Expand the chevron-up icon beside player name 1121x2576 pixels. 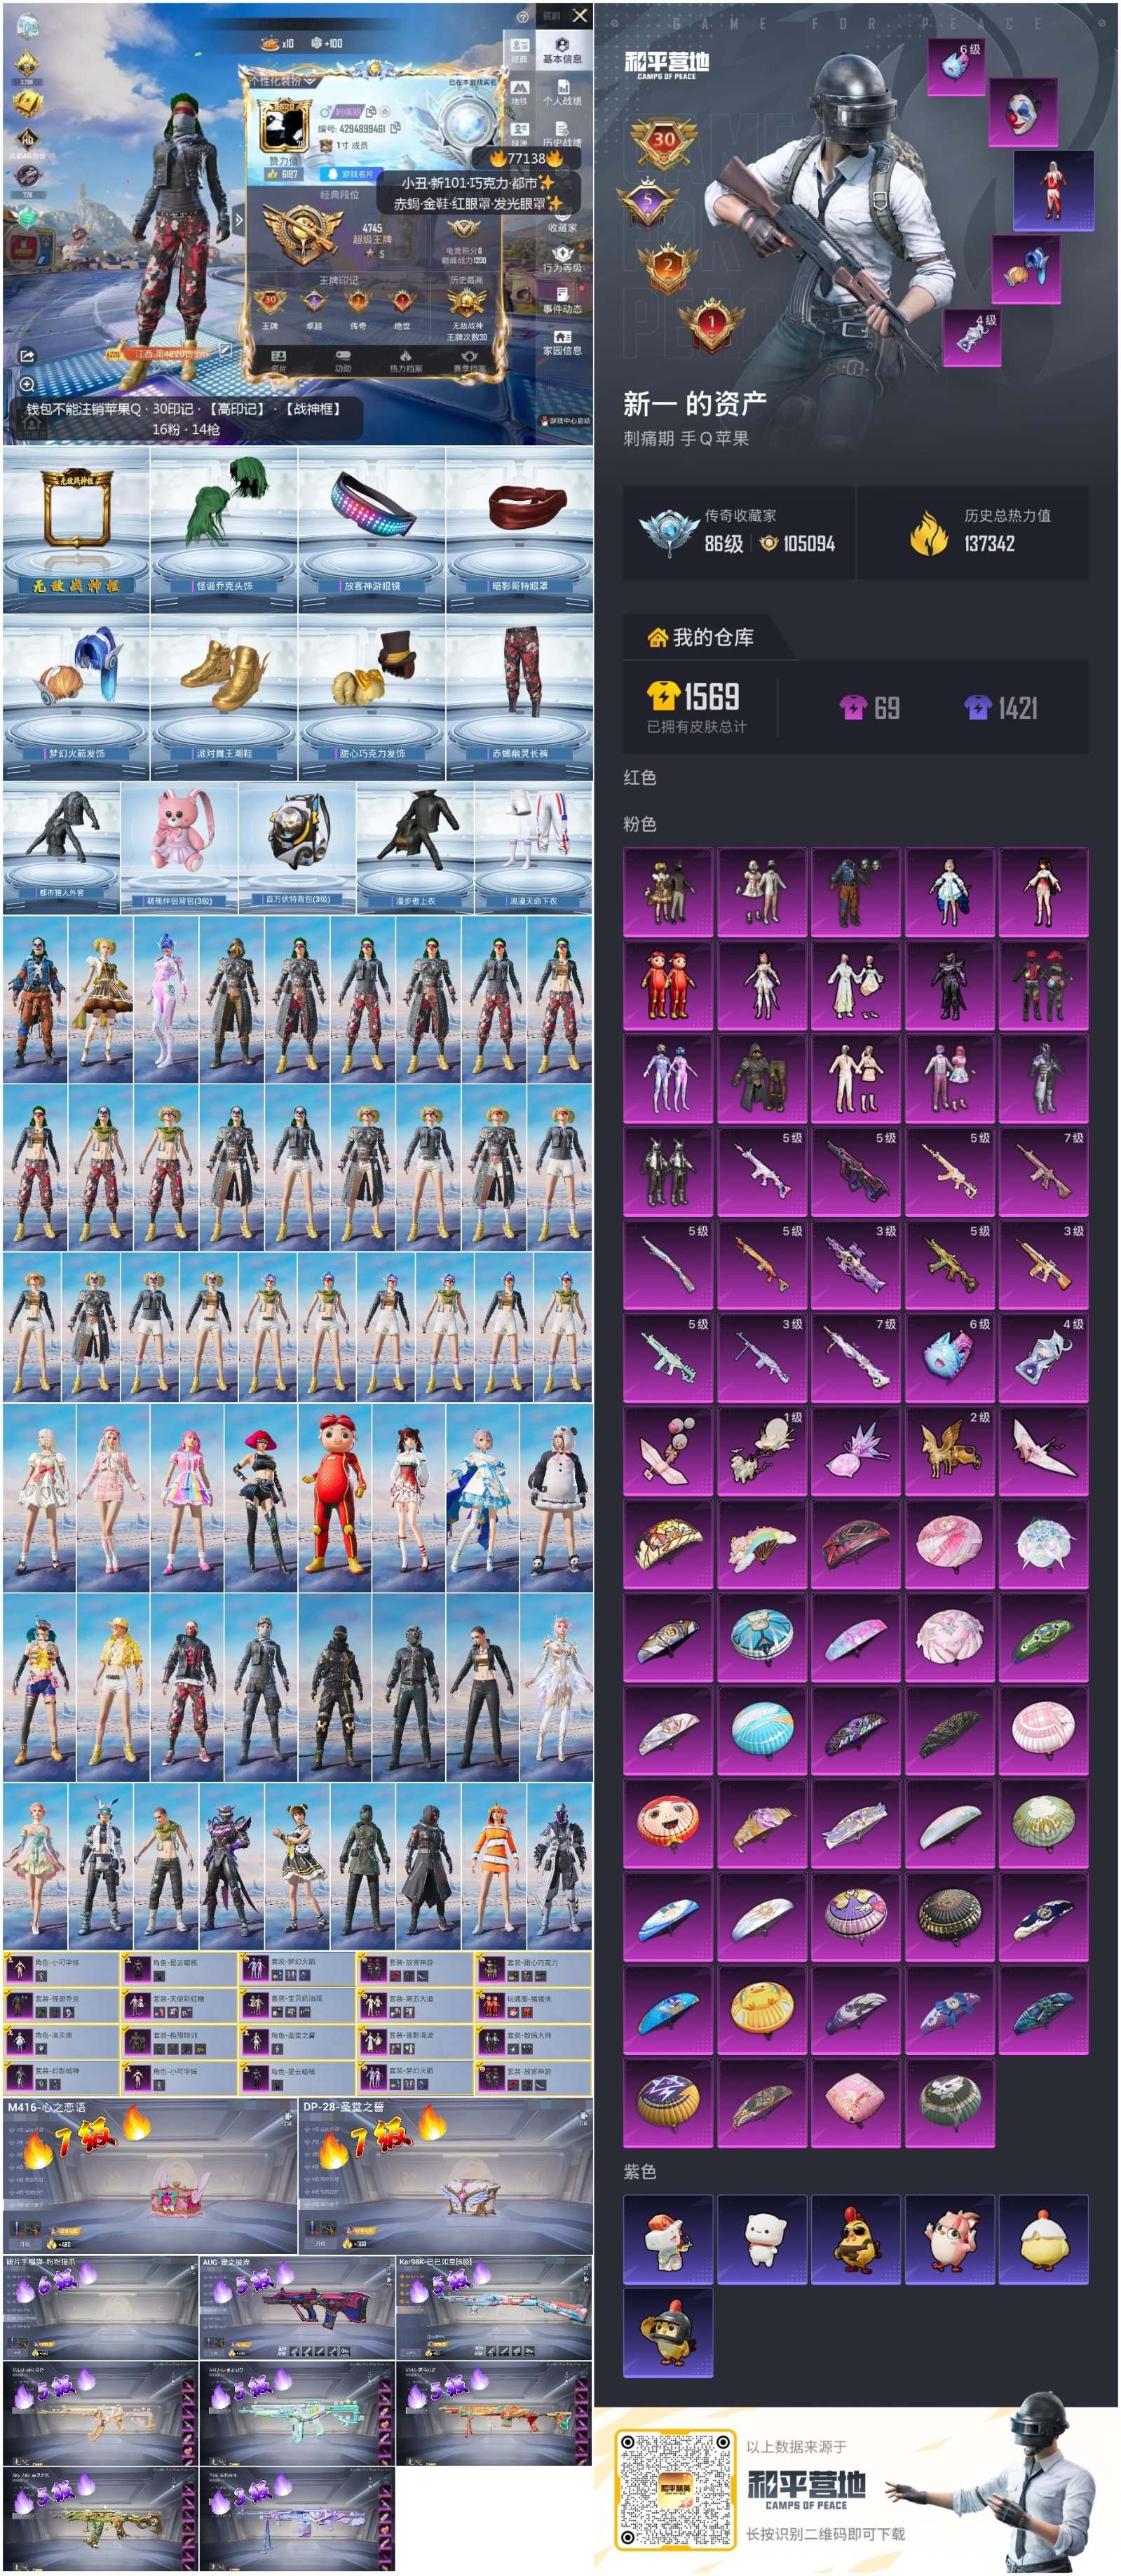pyautogui.click(x=385, y=112)
